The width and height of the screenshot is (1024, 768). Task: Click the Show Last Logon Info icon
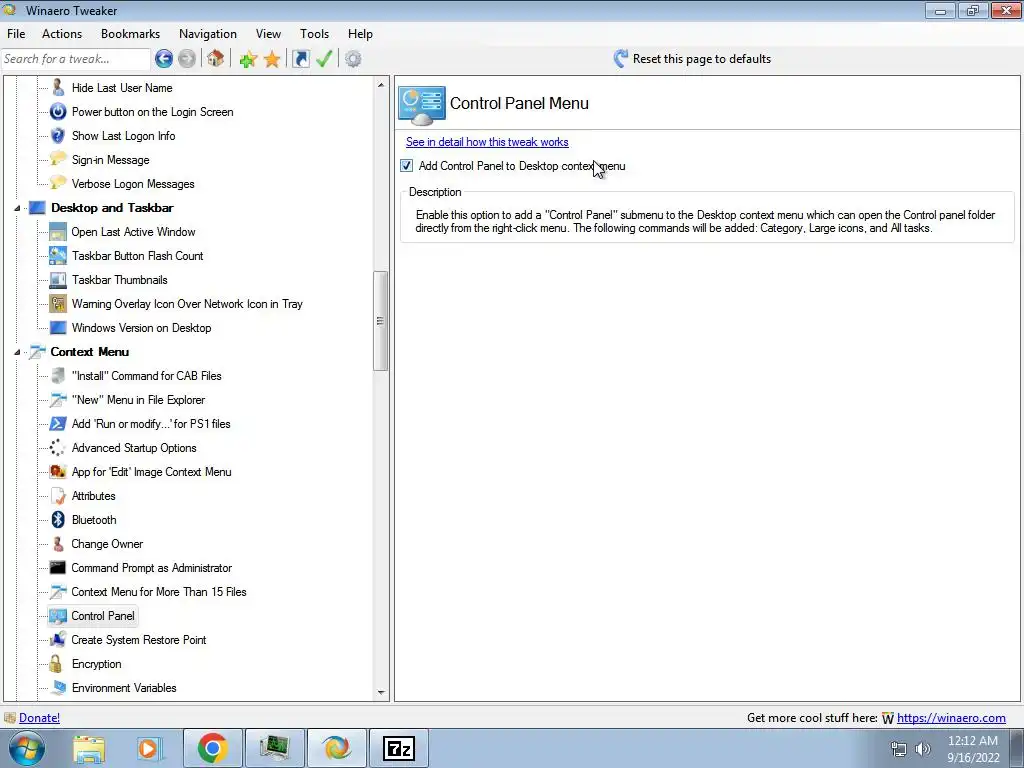[x=58, y=136]
